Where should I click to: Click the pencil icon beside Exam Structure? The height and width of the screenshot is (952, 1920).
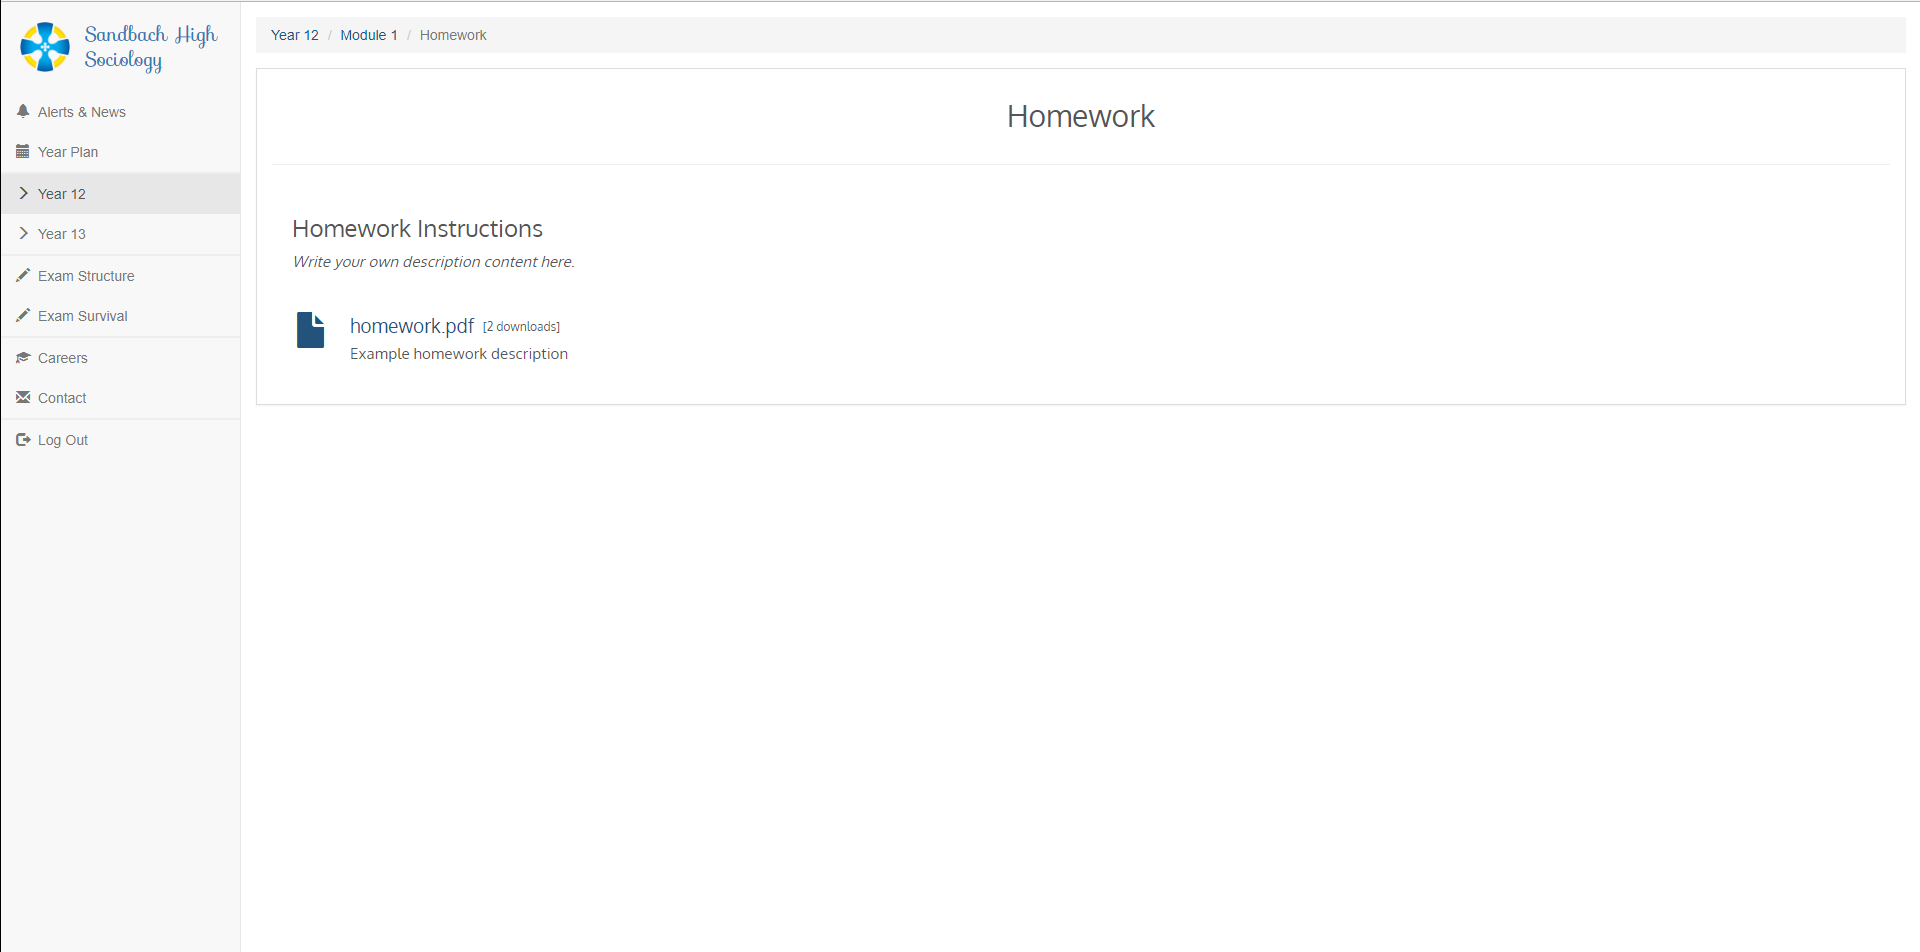(23, 275)
